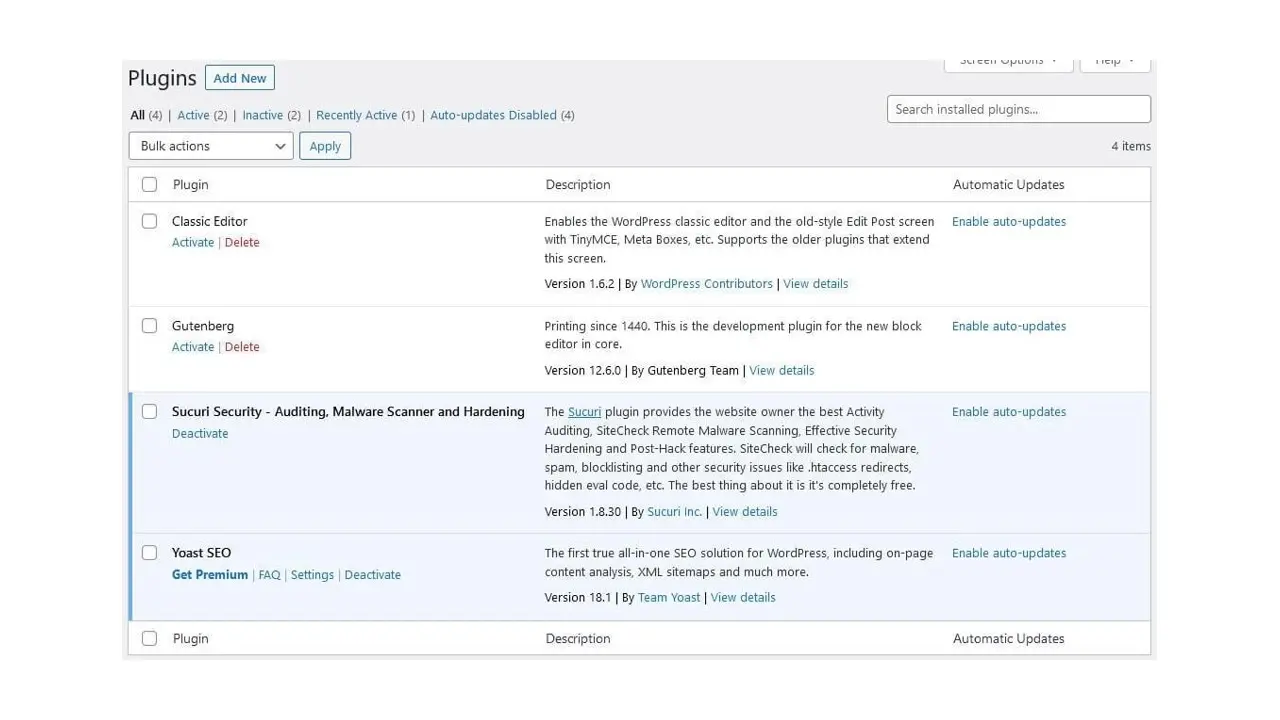Show Recently Active plugins
Image resolution: width=1280 pixels, height=720 pixels.
coord(357,115)
